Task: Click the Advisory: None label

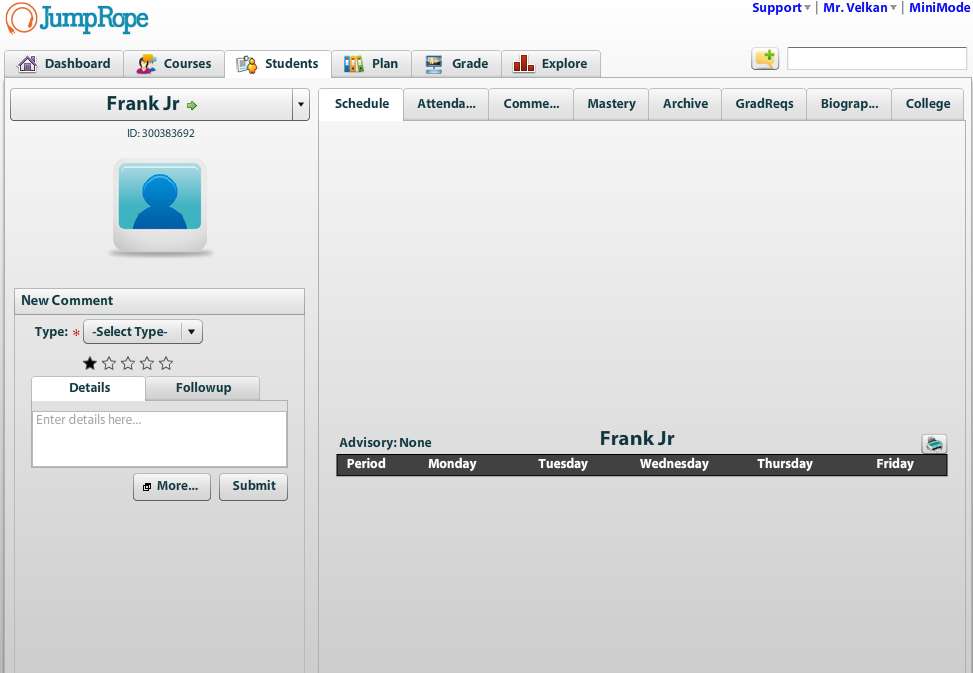Action: [x=385, y=443]
